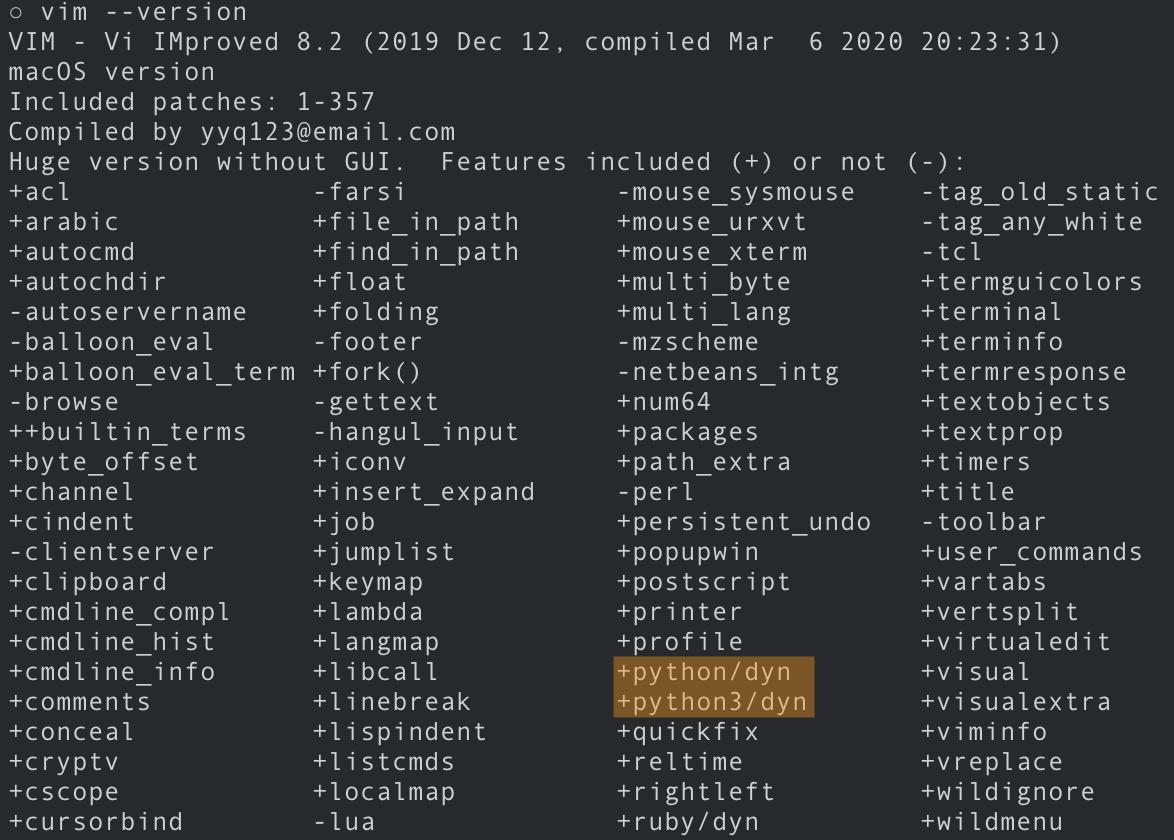1174x840 pixels.
Task: Click the -perl feature entry
Action: tap(656, 492)
